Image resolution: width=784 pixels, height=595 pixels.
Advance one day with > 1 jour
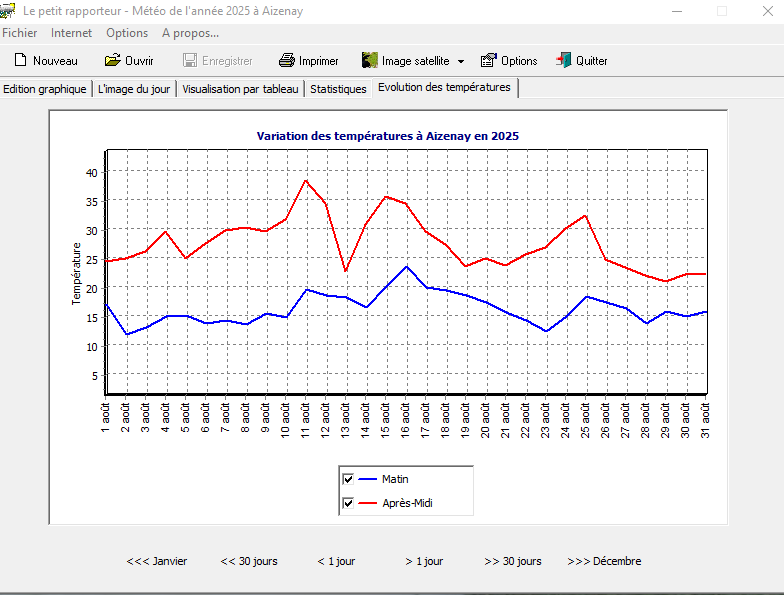point(424,561)
